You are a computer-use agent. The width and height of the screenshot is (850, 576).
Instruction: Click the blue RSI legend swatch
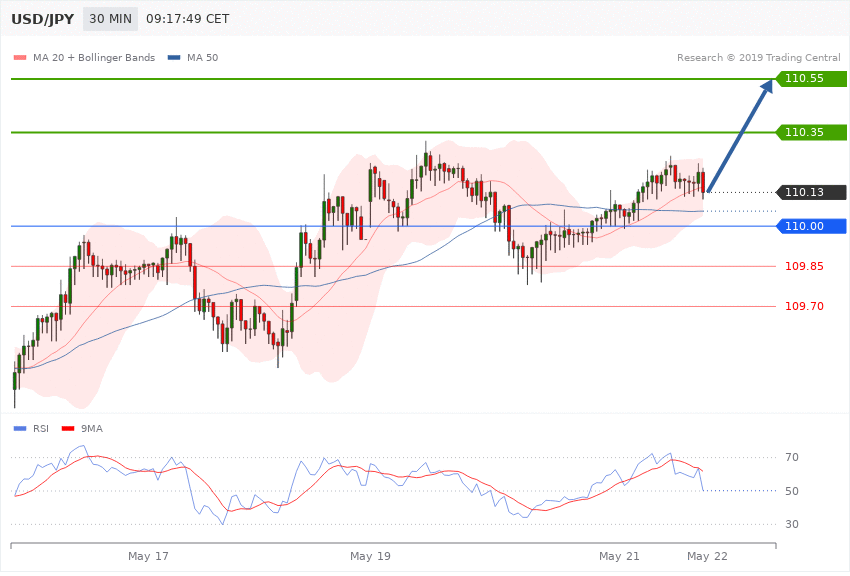[x=20, y=429]
